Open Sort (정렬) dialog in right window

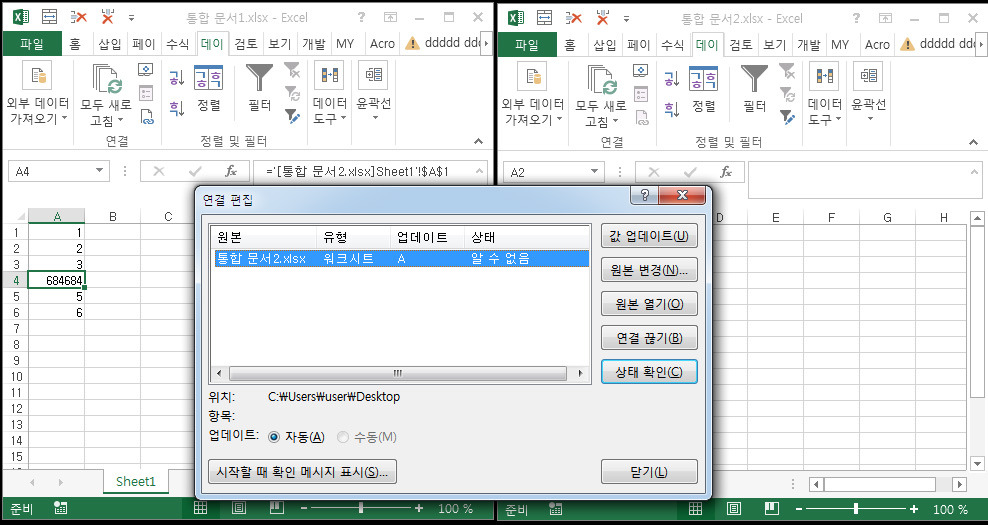703,89
